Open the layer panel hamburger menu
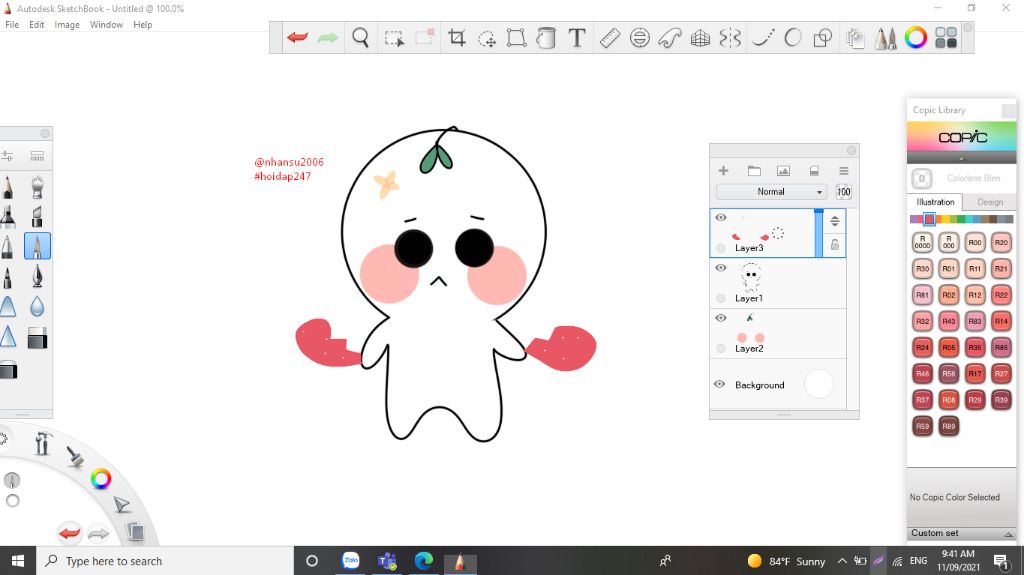 (843, 171)
